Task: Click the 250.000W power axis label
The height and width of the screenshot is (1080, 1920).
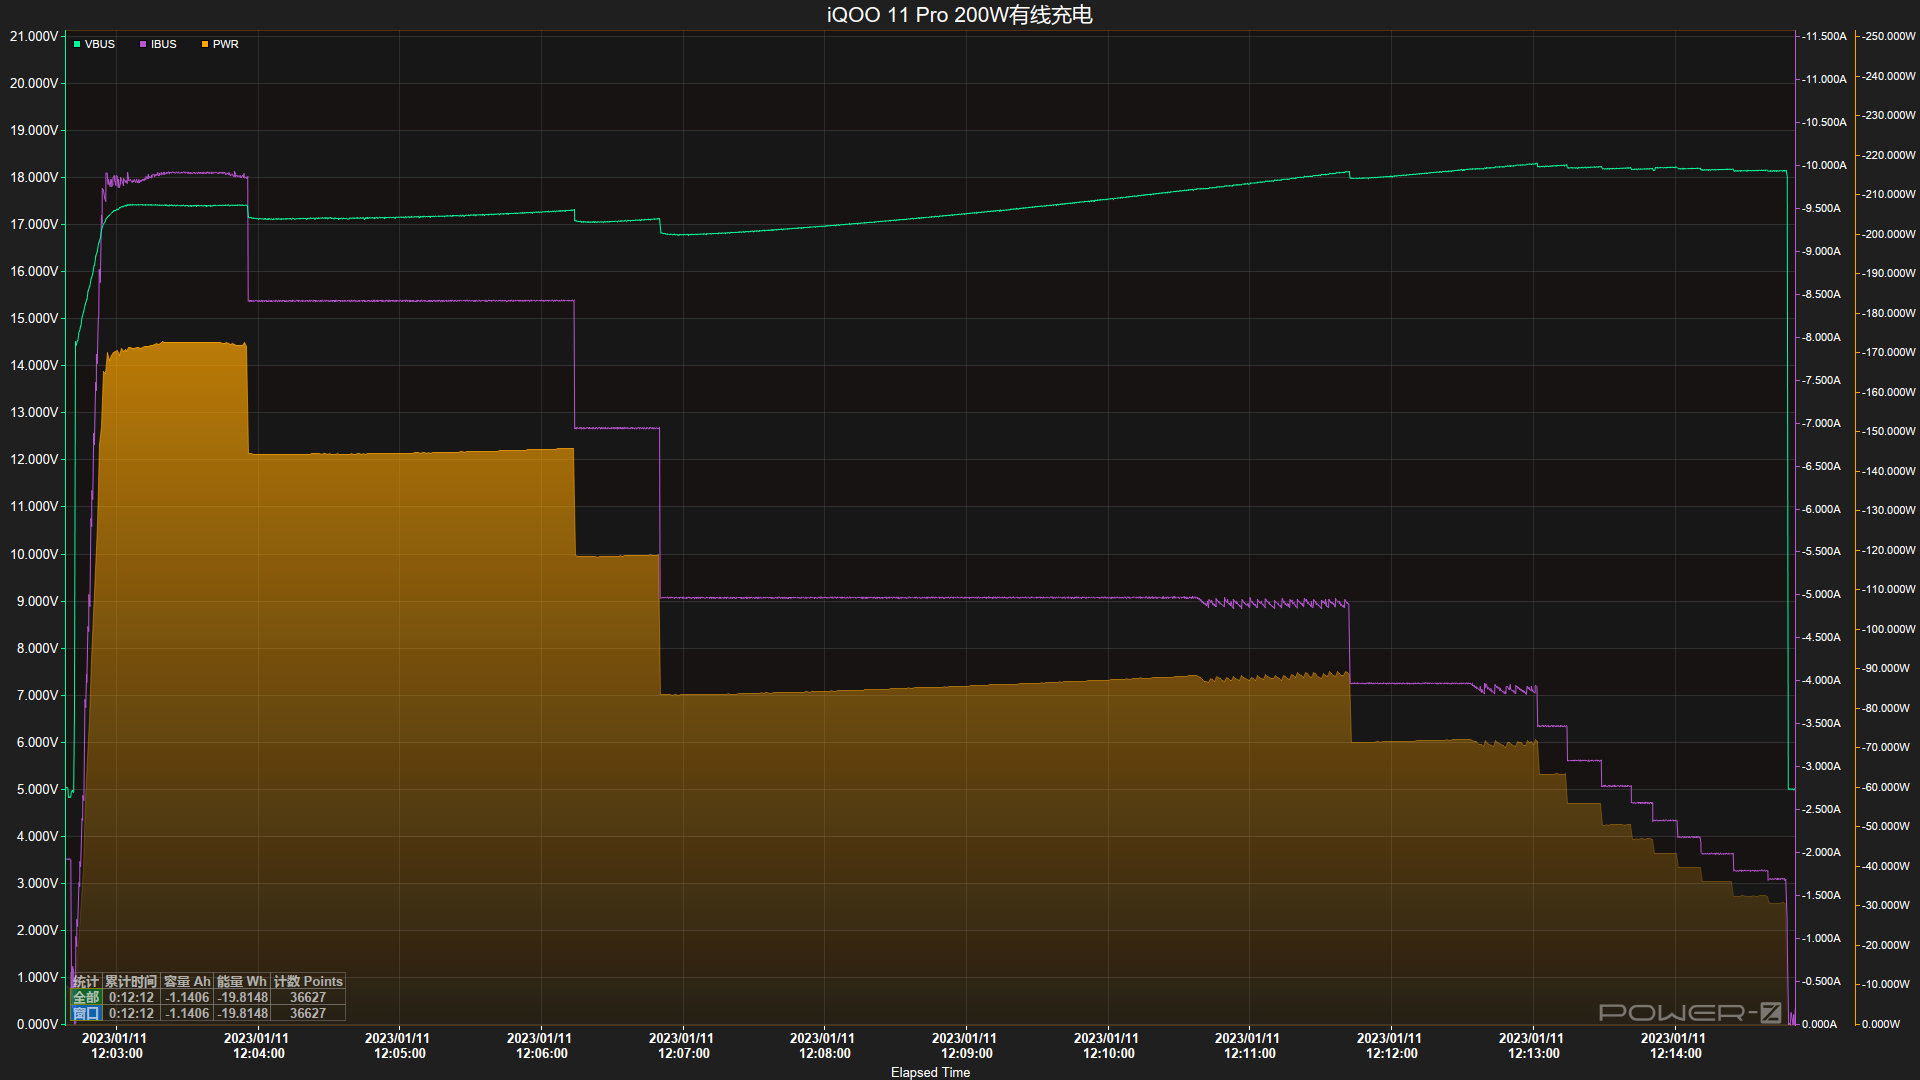Action: coord(1889,36)
